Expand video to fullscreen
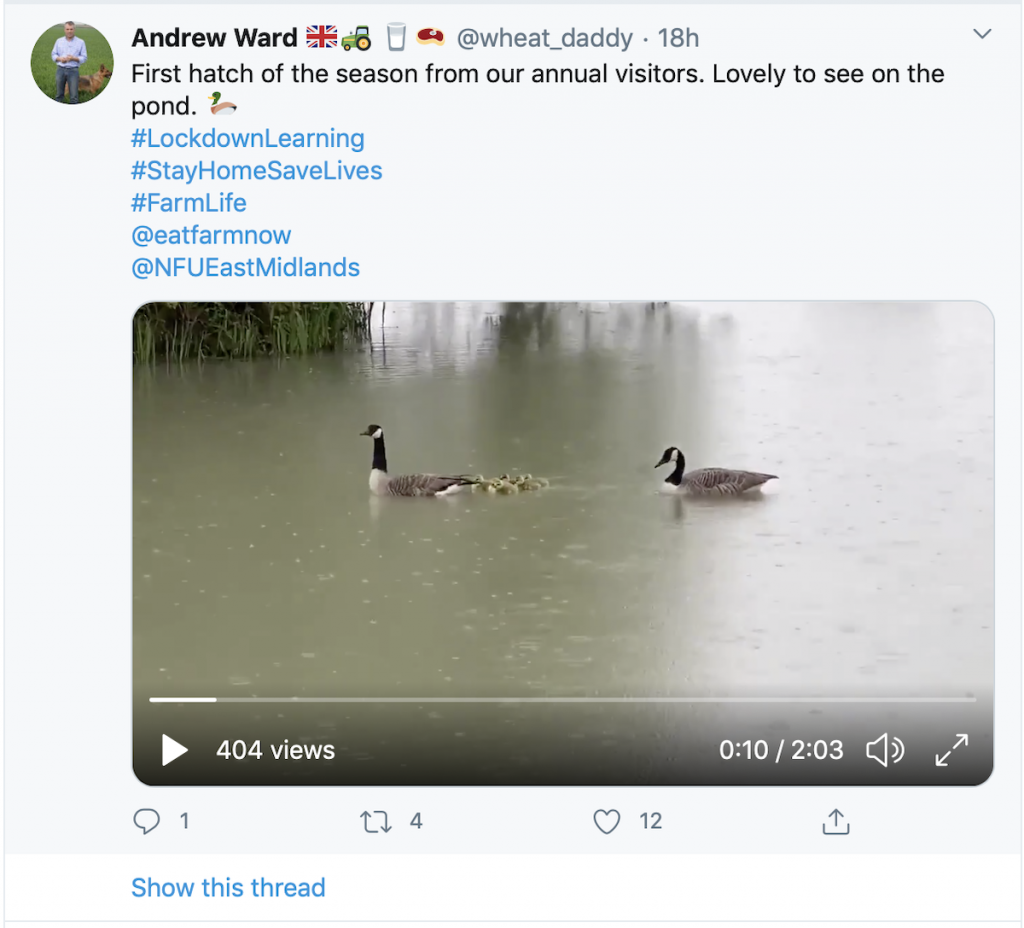The width and height of the screenshot is (1024, 928). (951, 750)
